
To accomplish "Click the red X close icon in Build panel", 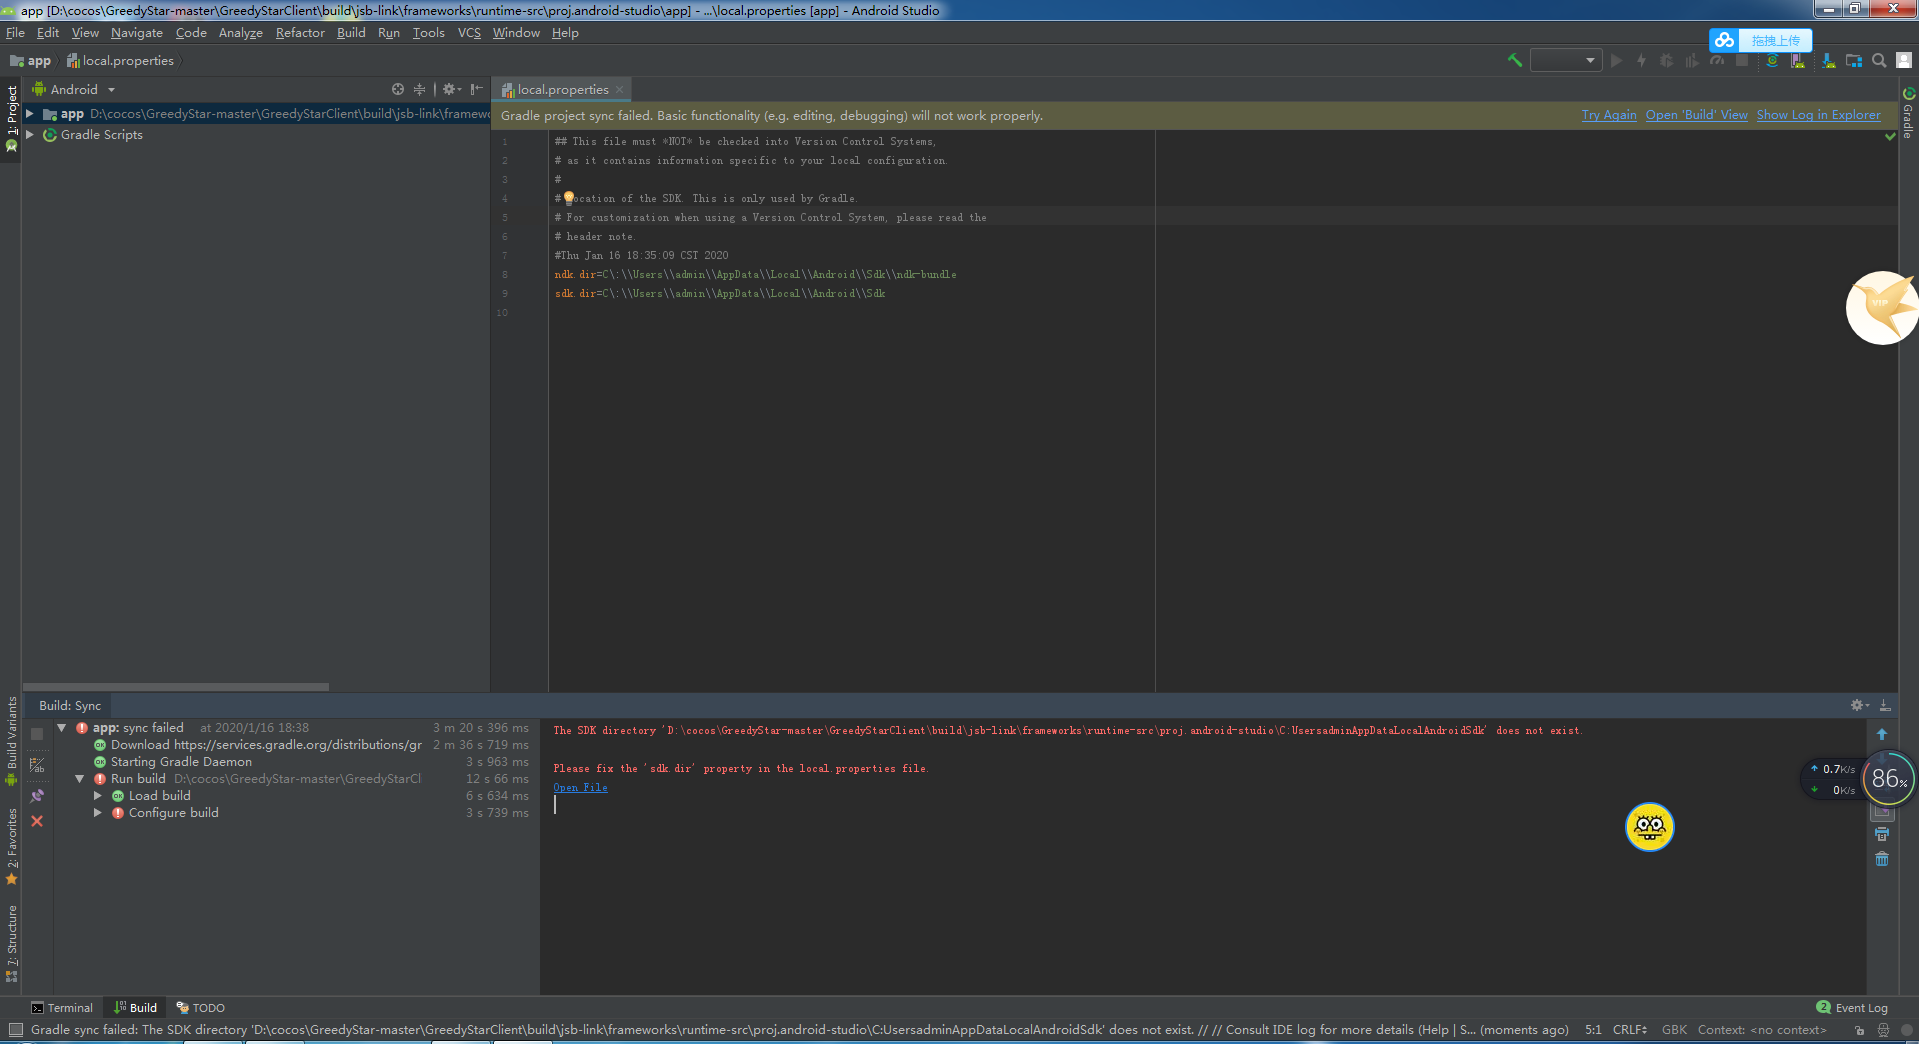I will 37,821.
